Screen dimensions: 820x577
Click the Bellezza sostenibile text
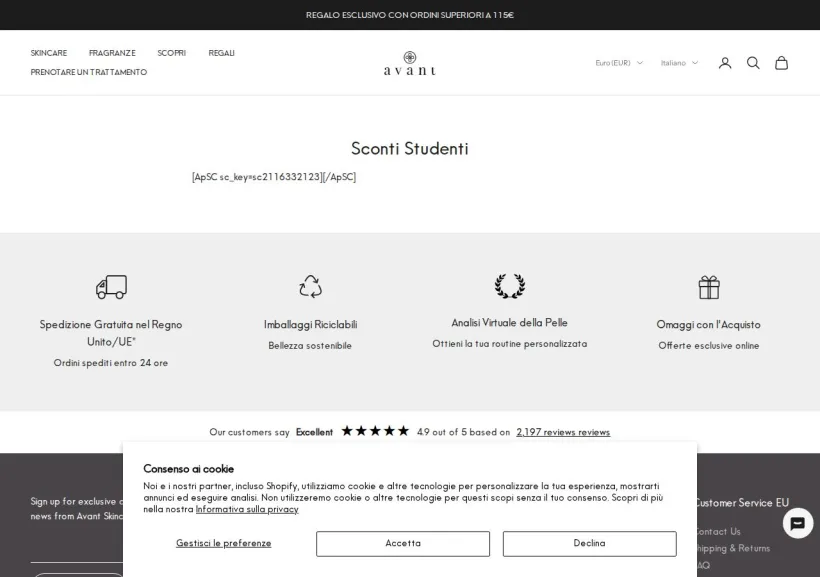310,346
